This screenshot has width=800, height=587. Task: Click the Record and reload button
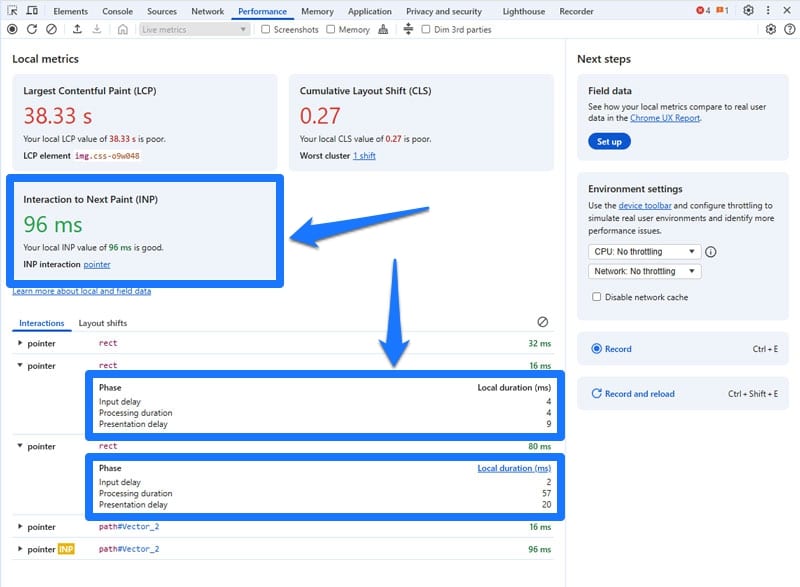(x=684, y=394)
